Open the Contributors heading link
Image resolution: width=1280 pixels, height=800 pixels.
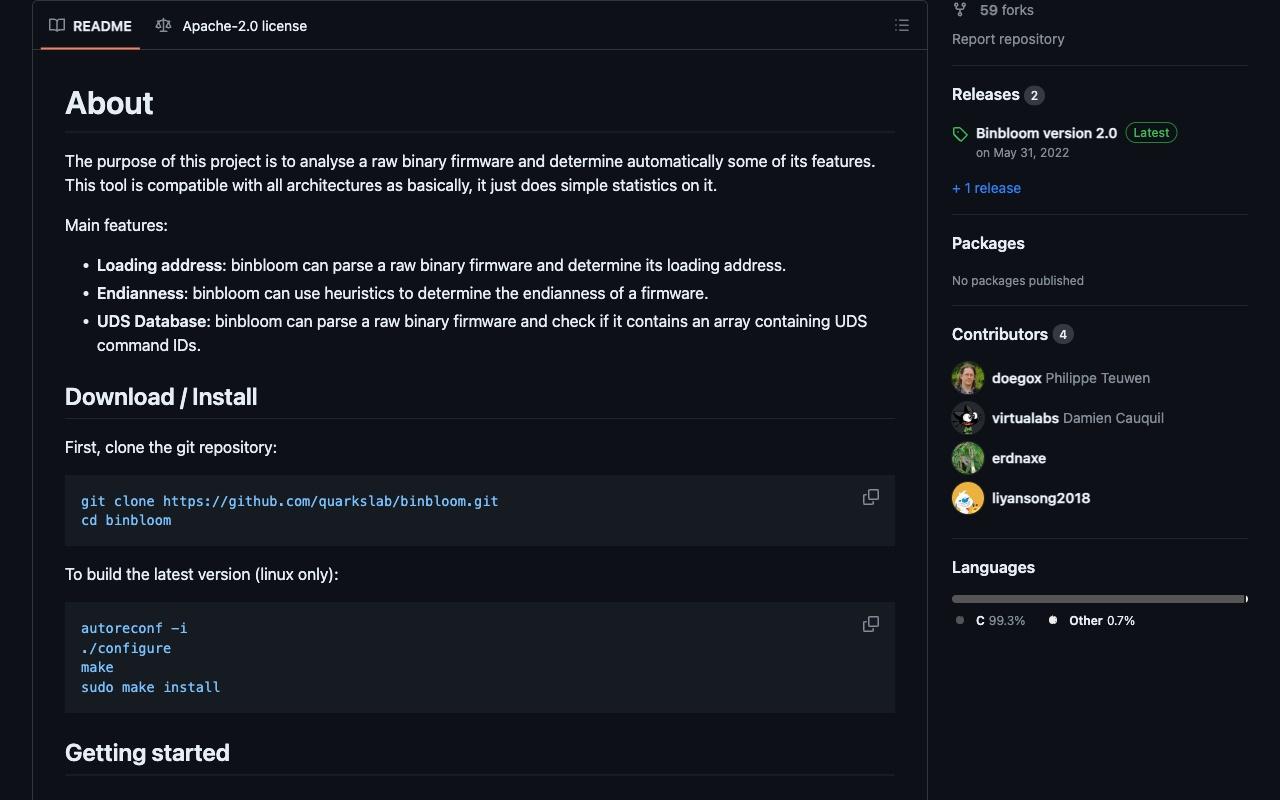click(x=999, y=334)
